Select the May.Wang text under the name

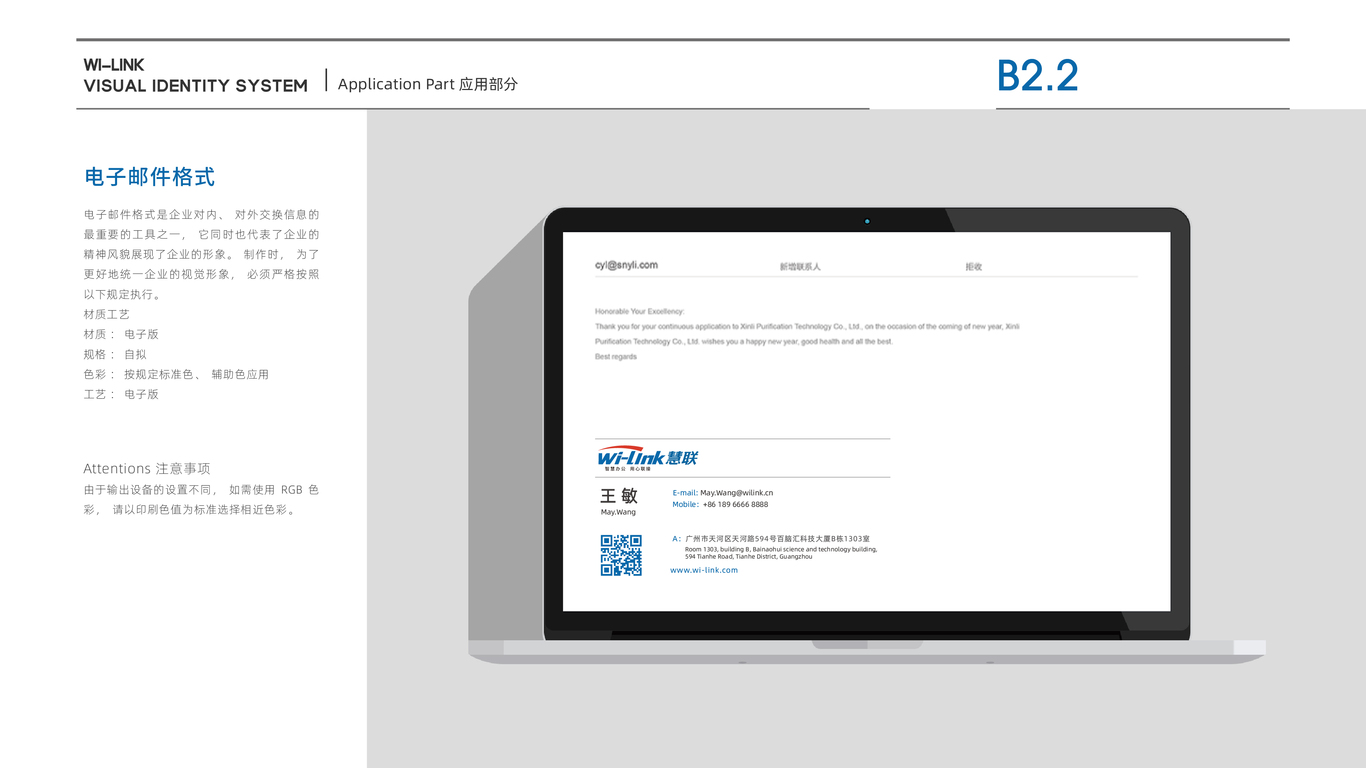point(618,512)
